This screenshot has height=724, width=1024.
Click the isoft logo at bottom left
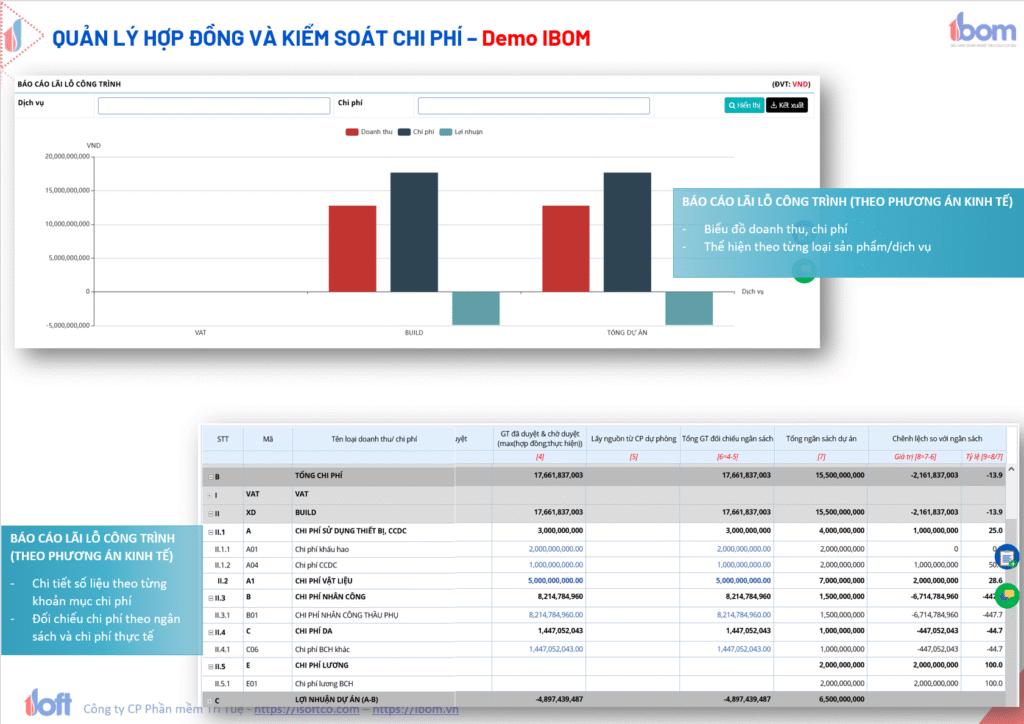pos(48,702)
